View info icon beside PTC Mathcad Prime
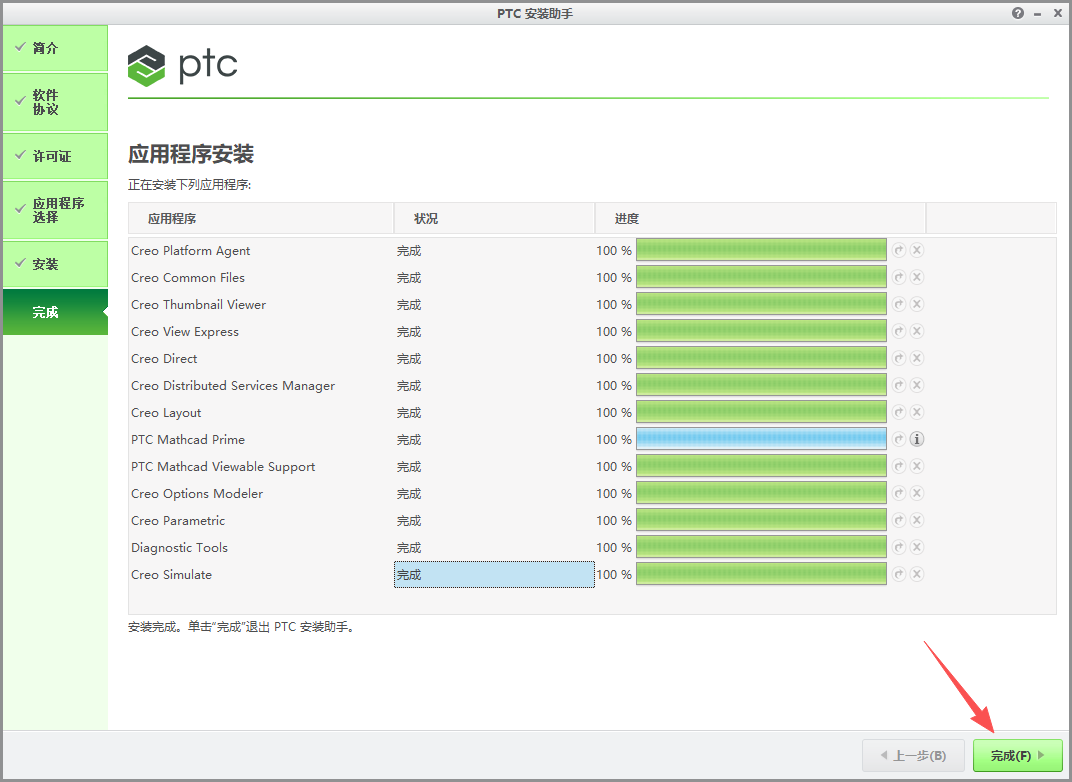1072x782 pixels. (x=918, y=439)
